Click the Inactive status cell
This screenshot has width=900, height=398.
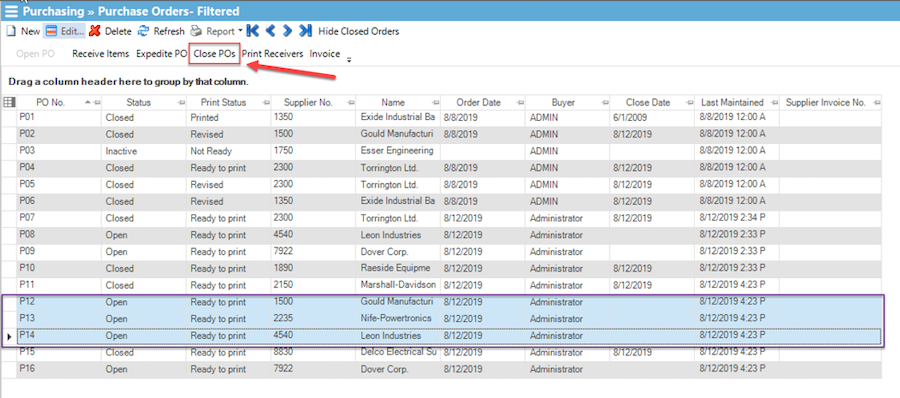tap(144, 151)
